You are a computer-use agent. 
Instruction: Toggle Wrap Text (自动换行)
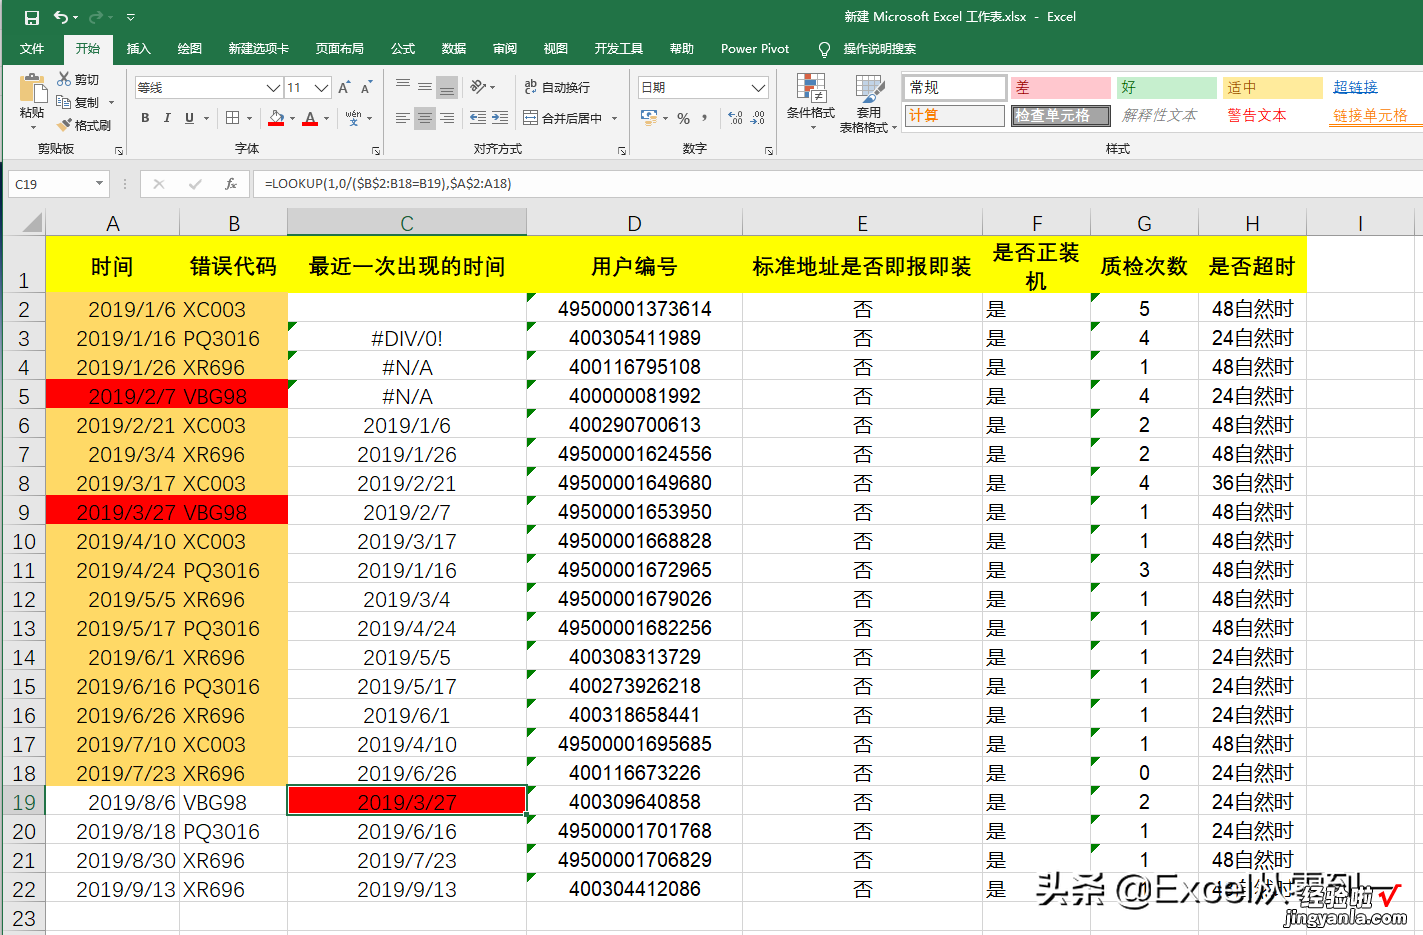click(x=557, y=88)
